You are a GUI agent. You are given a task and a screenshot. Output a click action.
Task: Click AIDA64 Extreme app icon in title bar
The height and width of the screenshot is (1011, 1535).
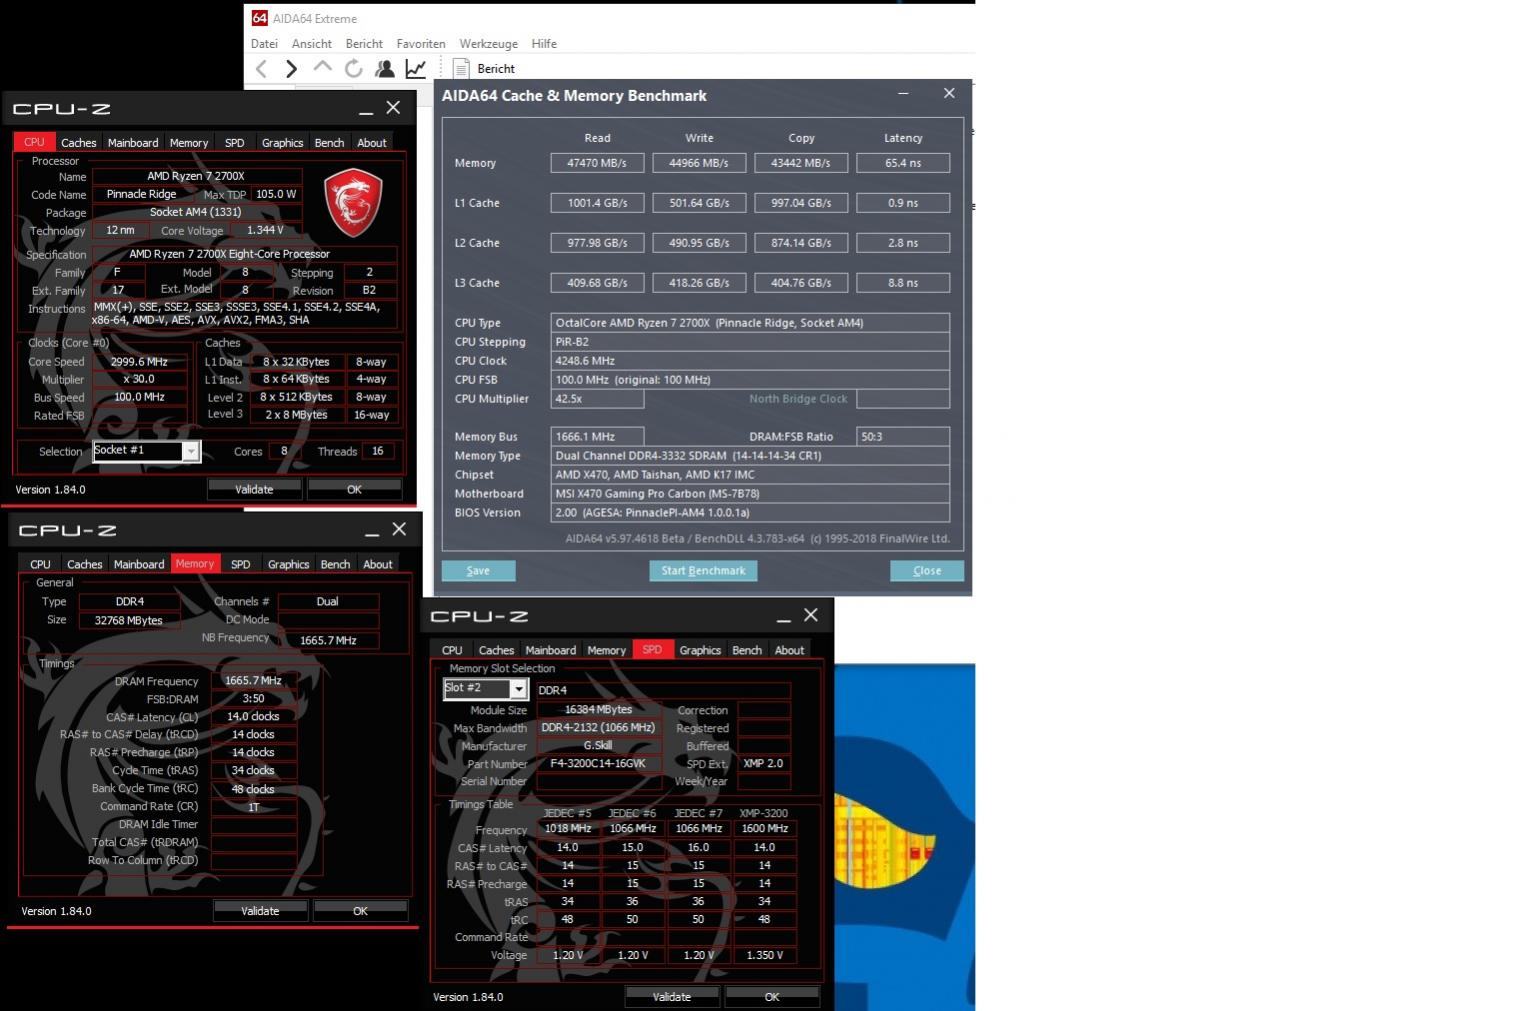pyautogui.click(x=259, y=18)
